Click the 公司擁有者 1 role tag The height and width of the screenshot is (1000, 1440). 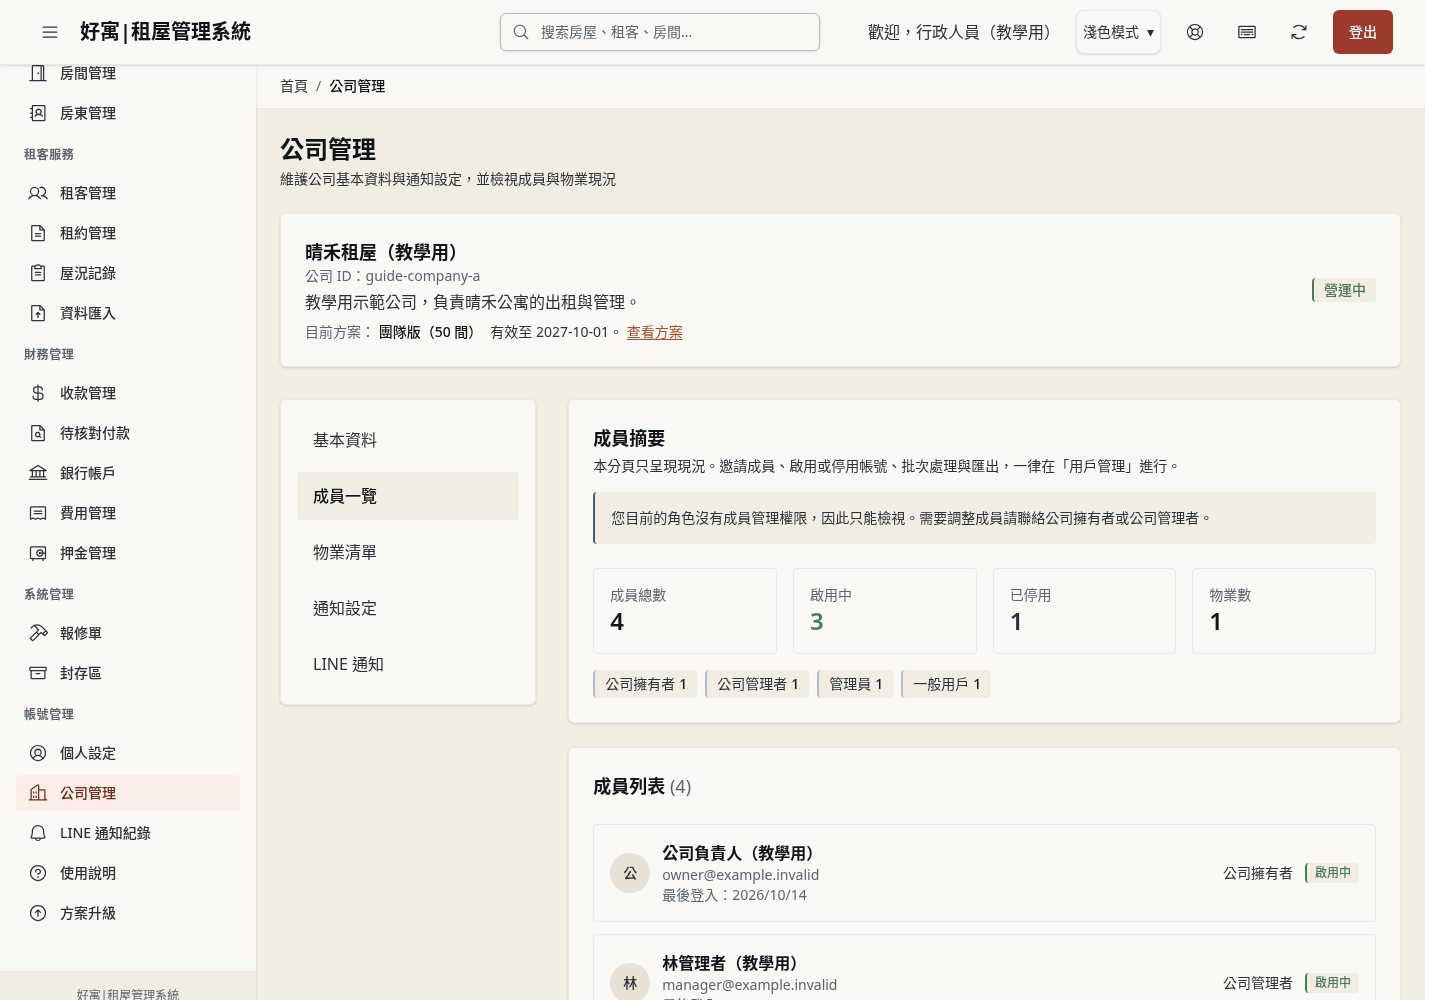pyautogui.click(x=645, y=684)
